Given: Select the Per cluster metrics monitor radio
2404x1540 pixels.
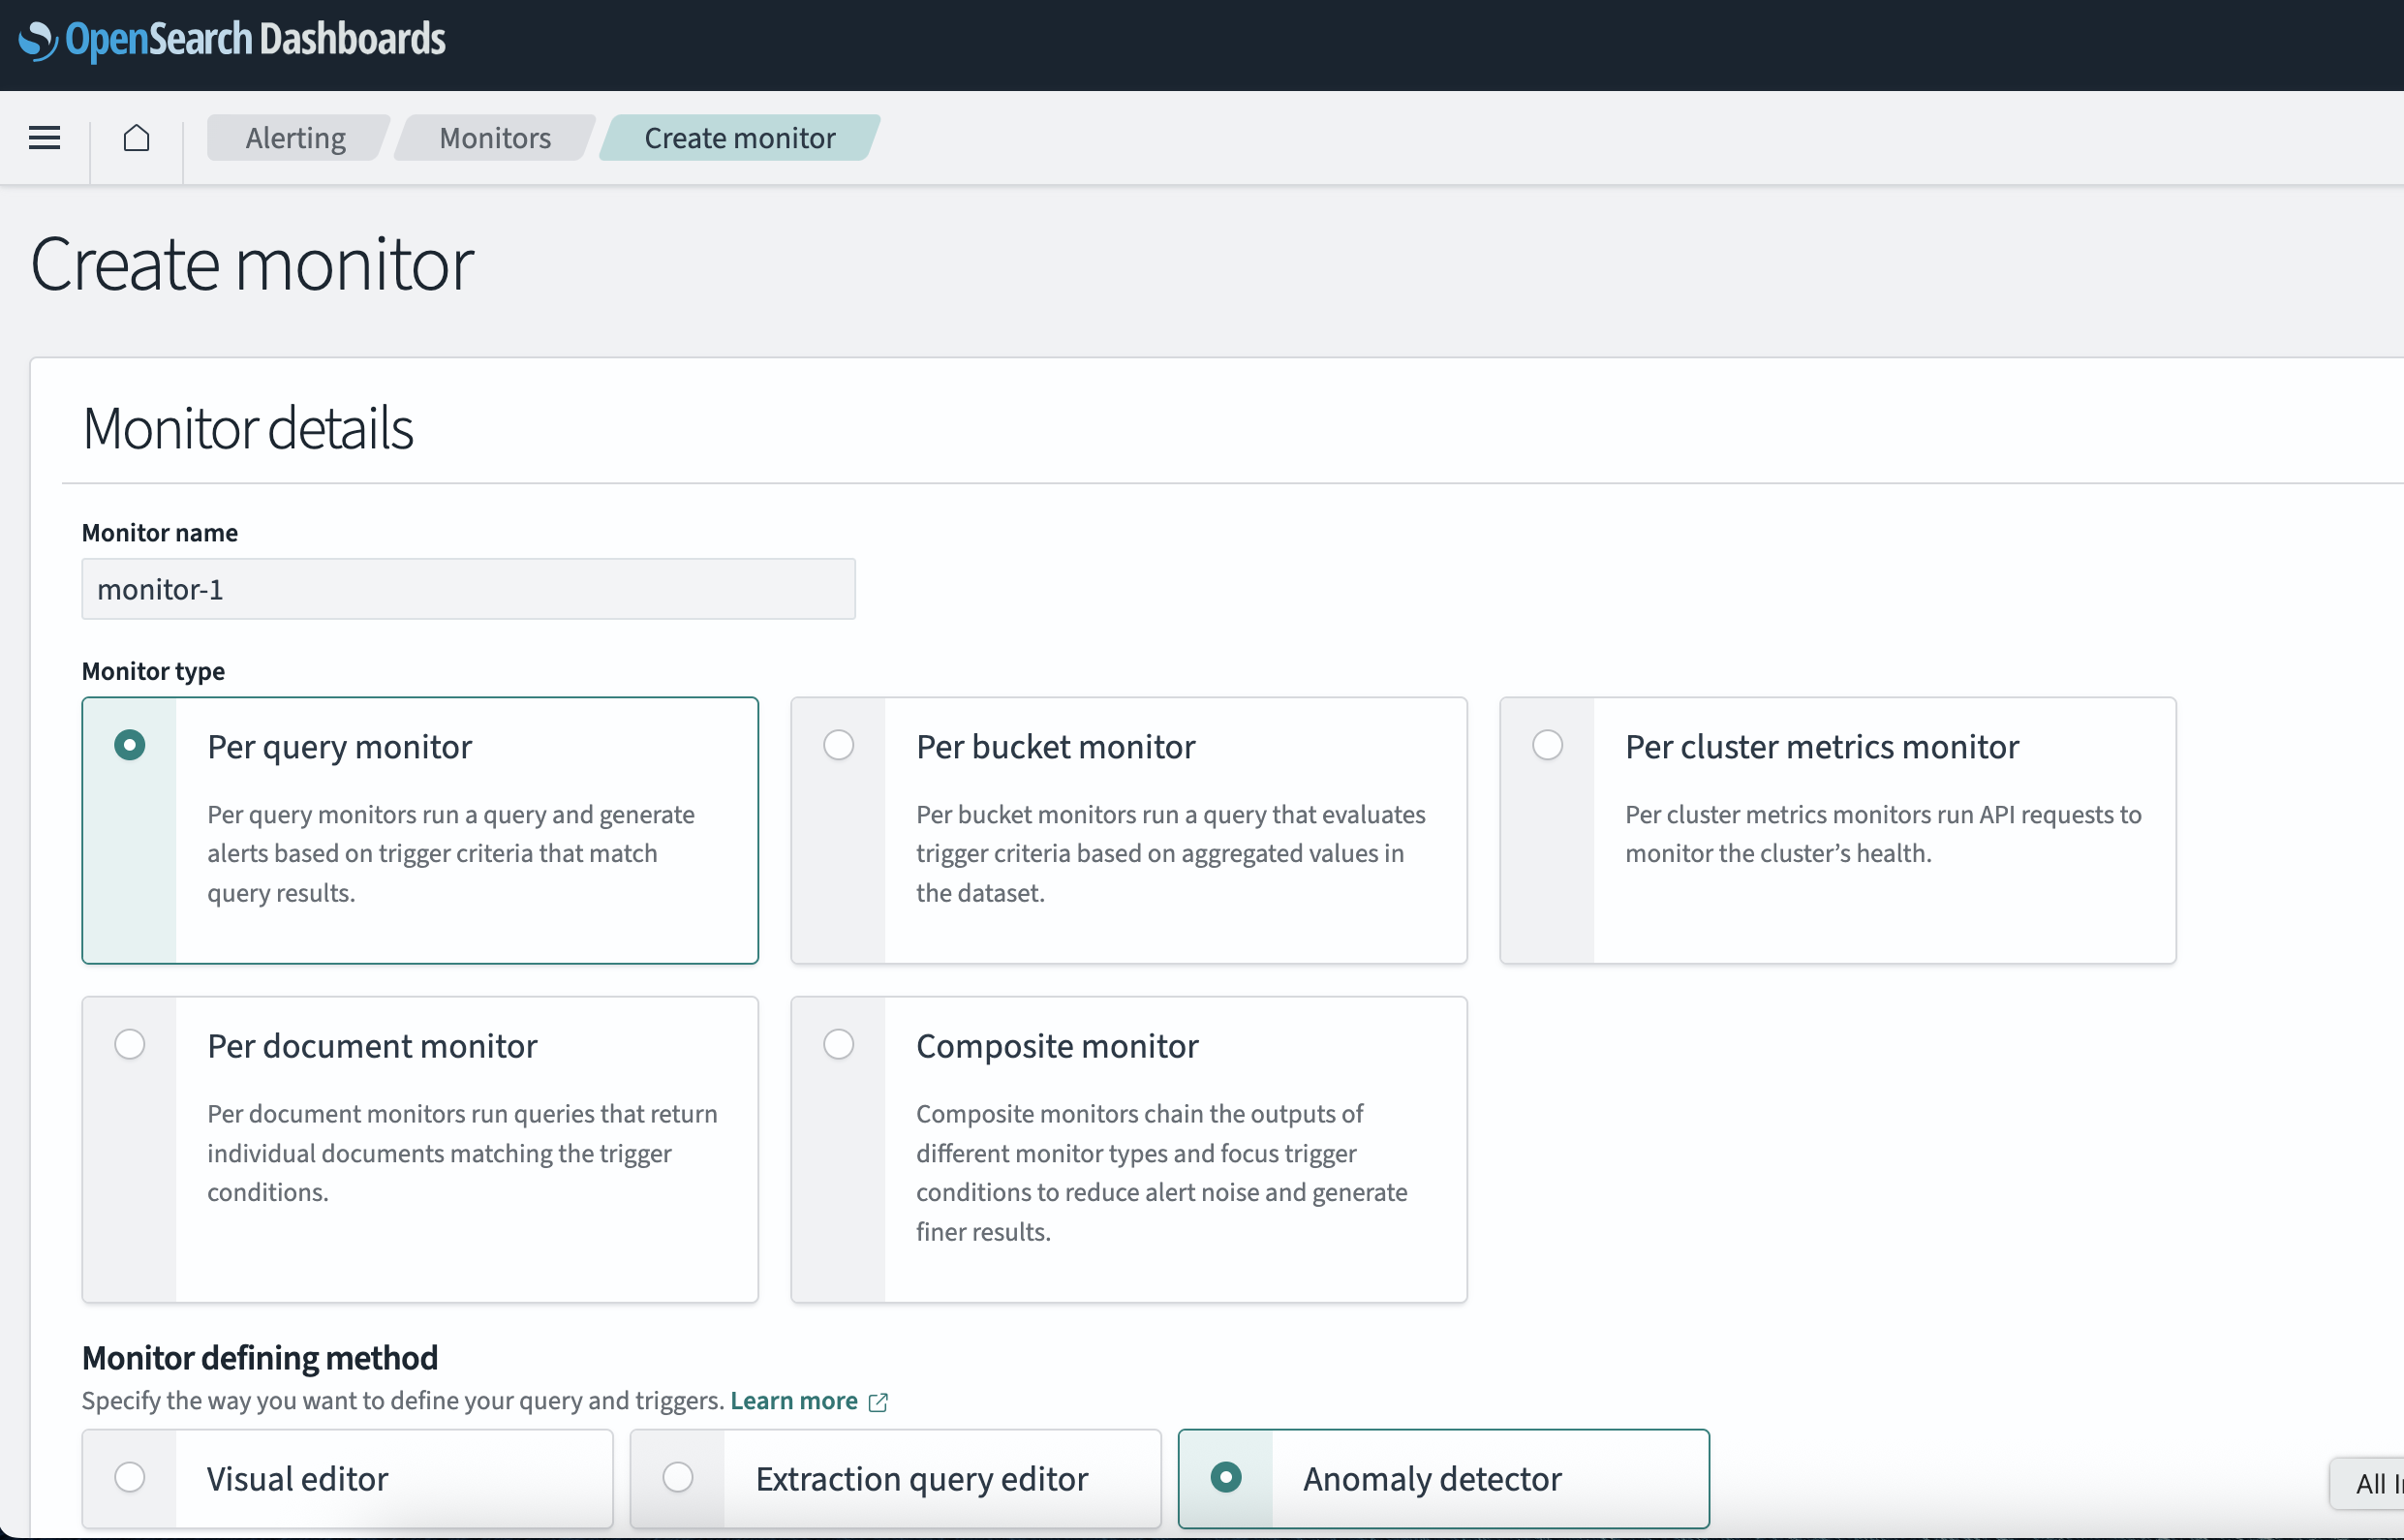Looking at the screenshot, I should 1547,745.
